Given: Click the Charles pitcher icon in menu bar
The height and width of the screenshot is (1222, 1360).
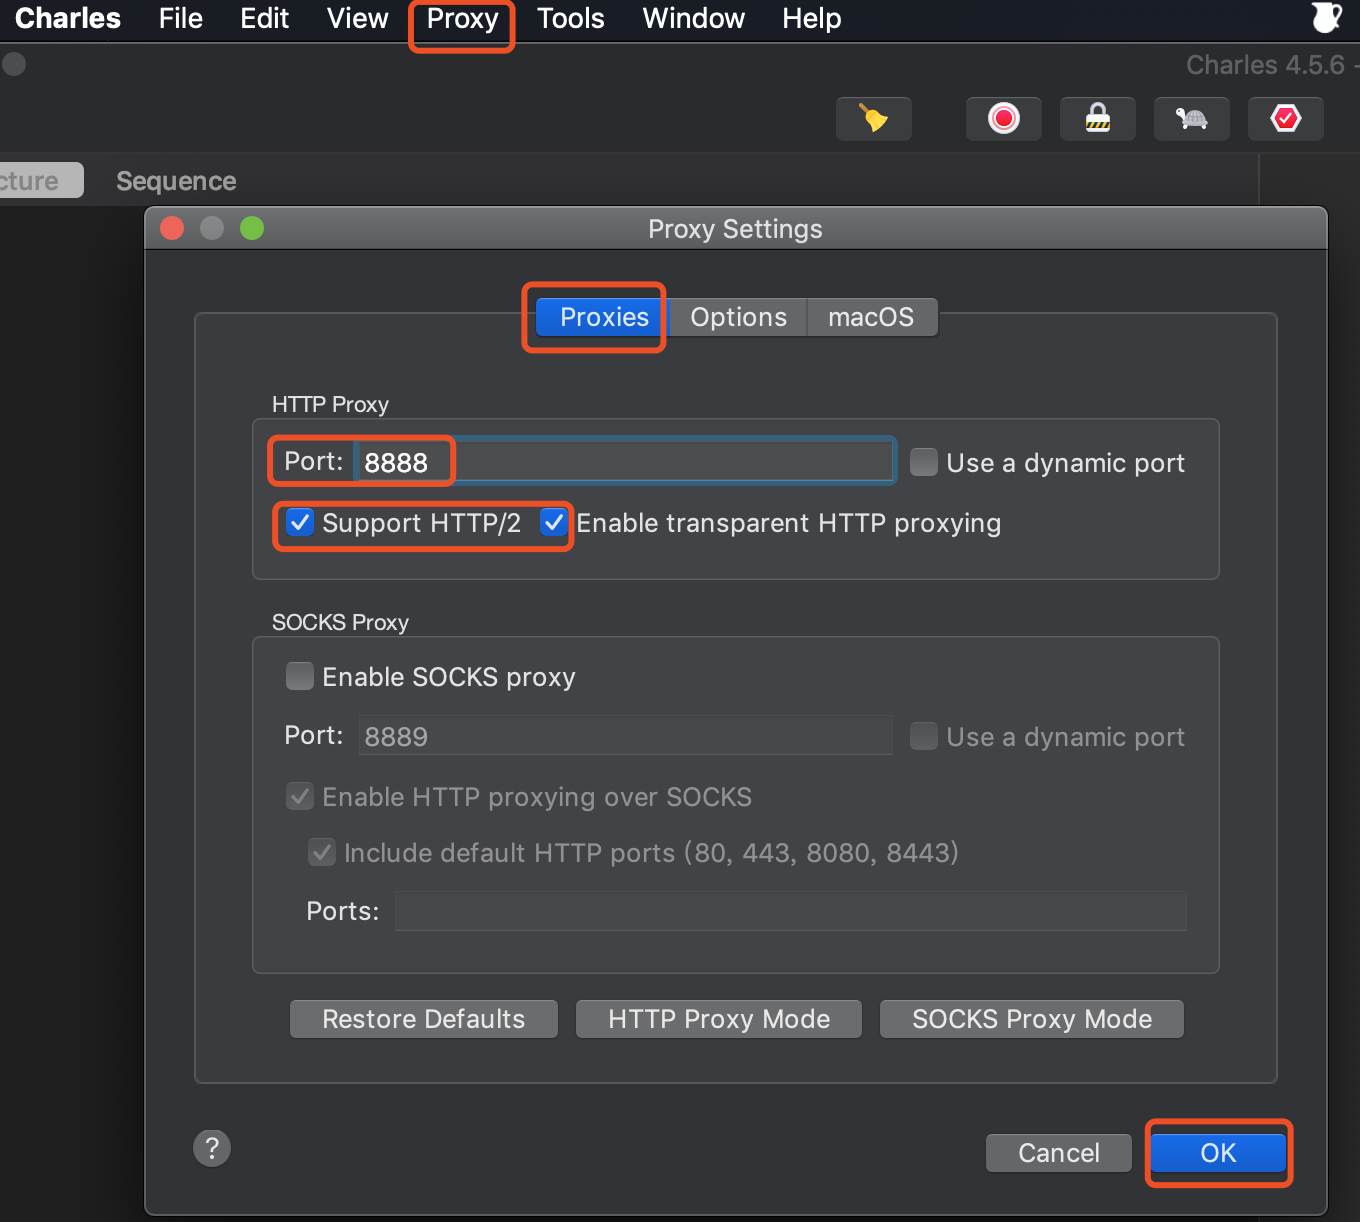Looking at the screenshot, I should pyautogui.click(x=1326, y=18).
